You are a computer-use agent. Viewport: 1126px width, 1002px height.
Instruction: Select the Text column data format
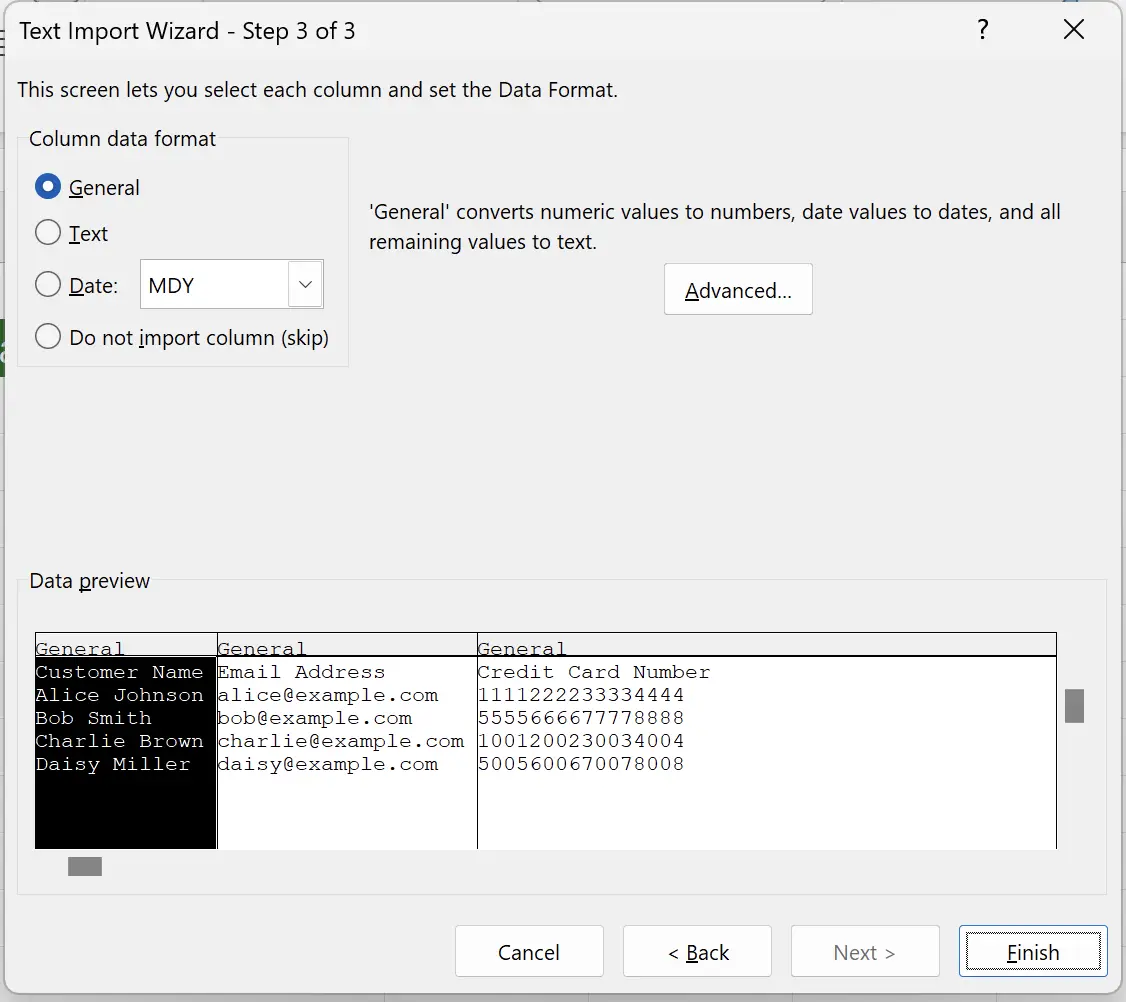click(48, 233)
